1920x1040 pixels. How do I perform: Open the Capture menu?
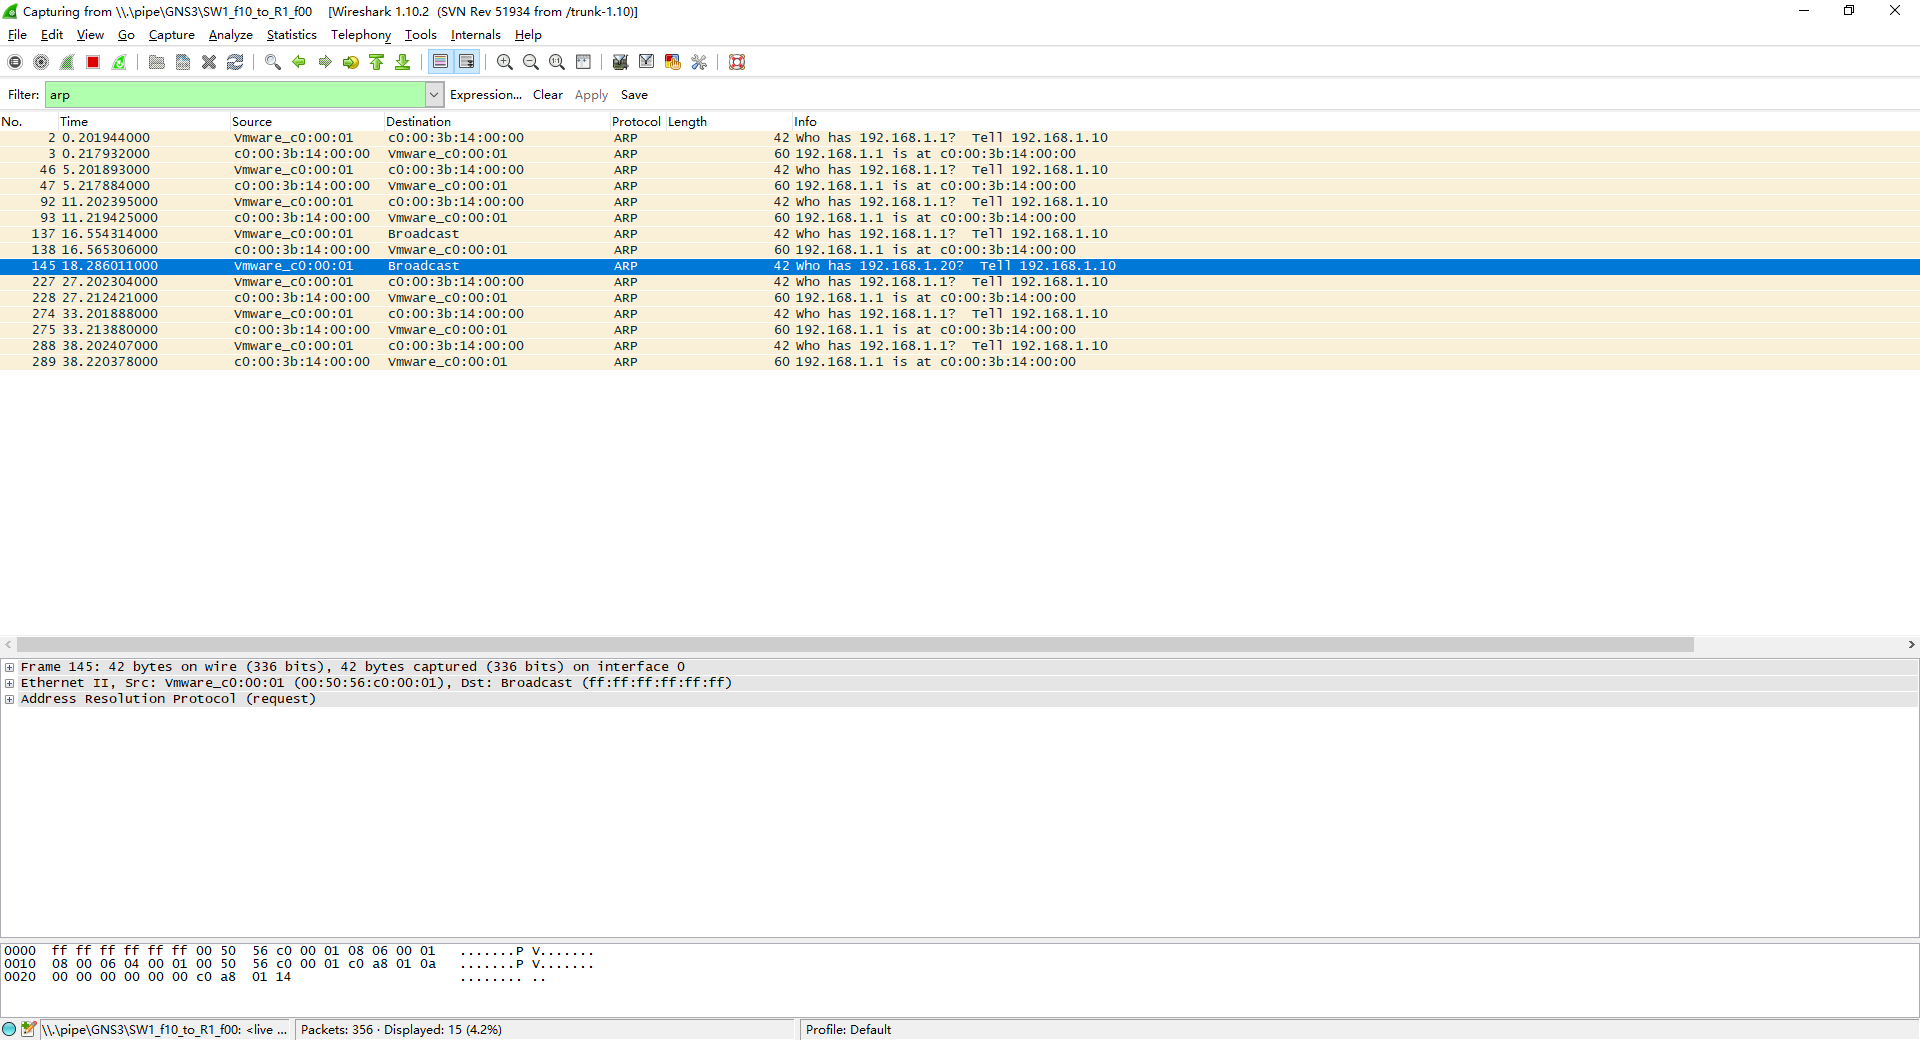point(172,35)
